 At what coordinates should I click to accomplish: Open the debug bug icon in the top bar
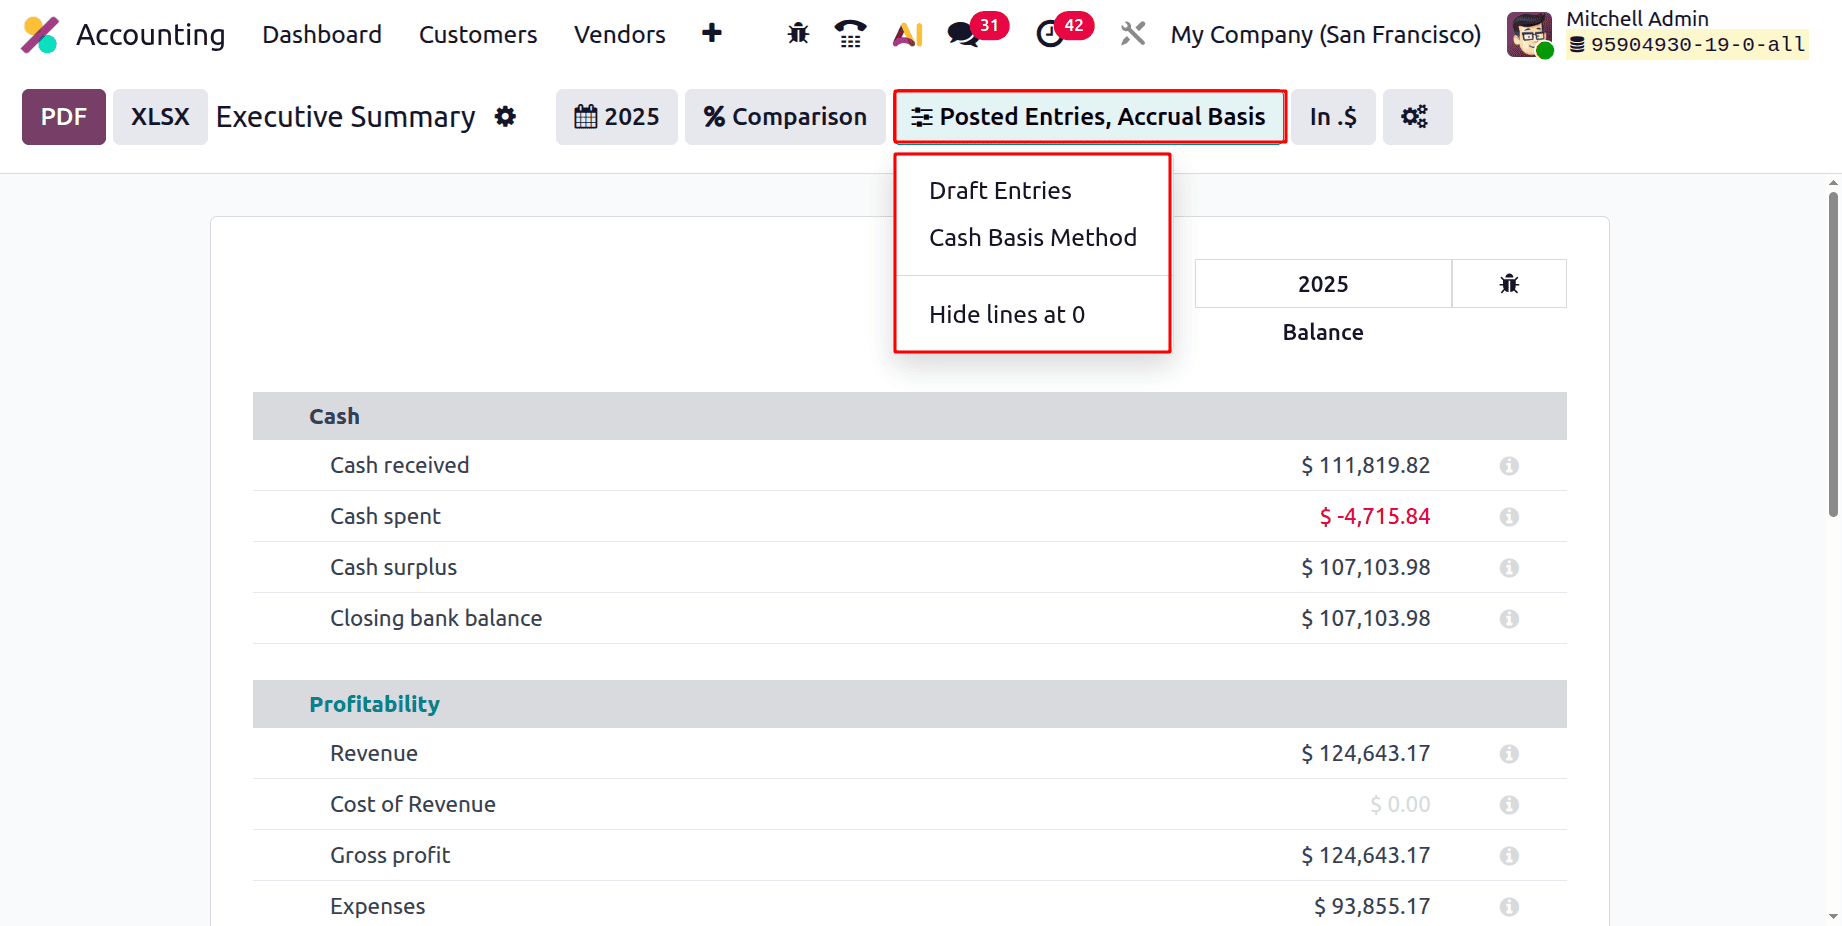797,33
